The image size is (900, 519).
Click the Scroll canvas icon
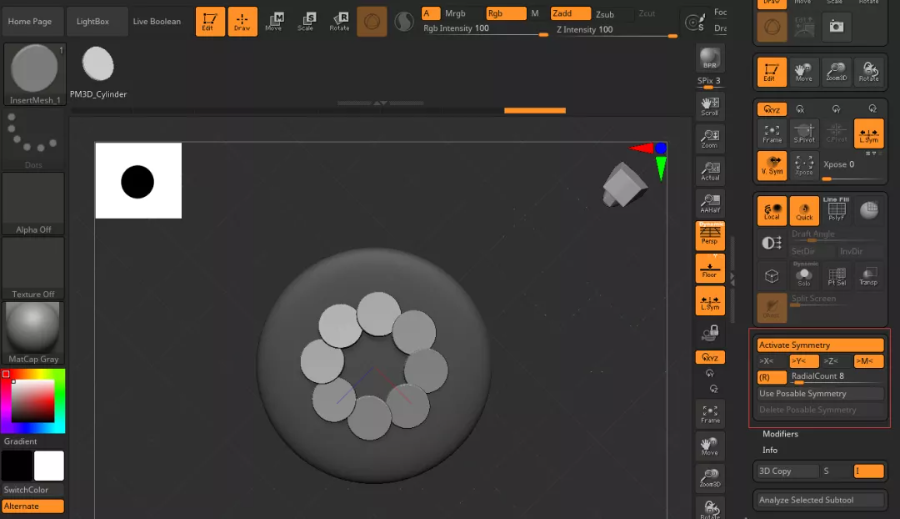tap(710, 106)
